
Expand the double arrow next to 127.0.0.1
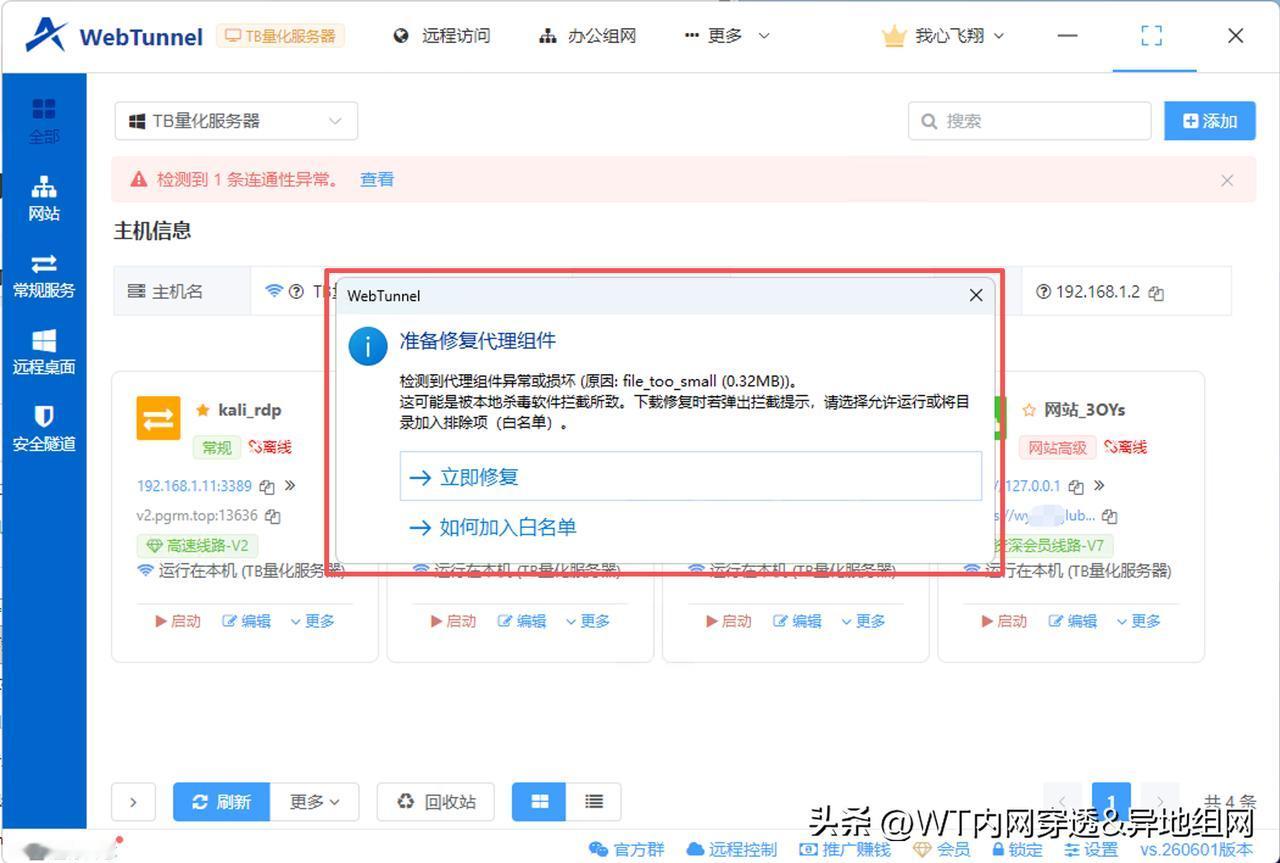1099,486
